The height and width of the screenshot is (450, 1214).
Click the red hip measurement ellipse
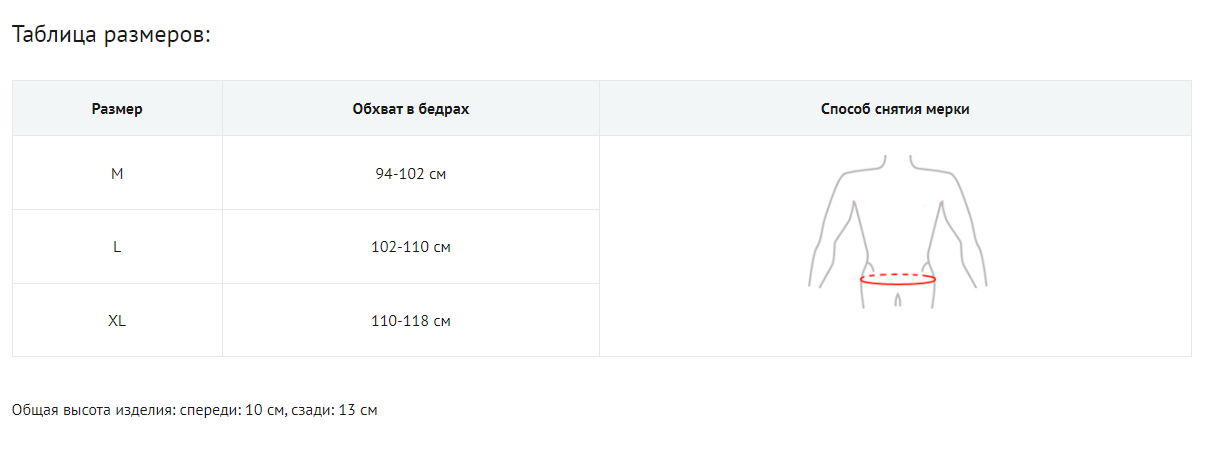897,280
